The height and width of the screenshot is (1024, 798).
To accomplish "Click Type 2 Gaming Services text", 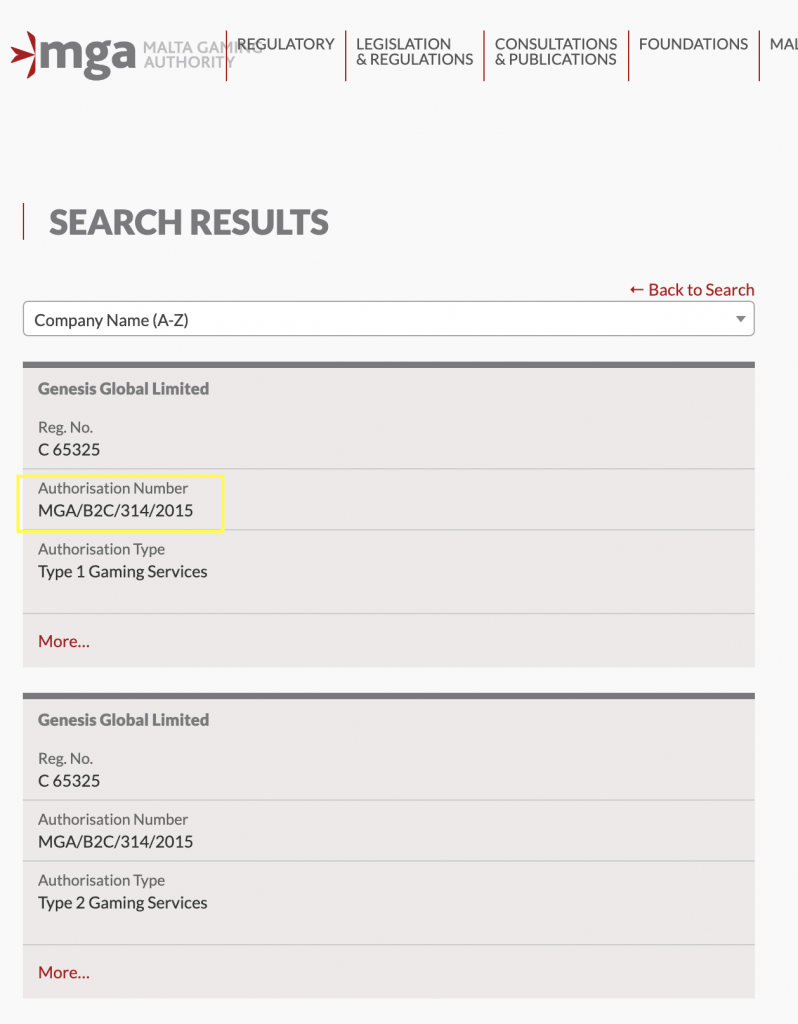I will click(x=123, y=903).
